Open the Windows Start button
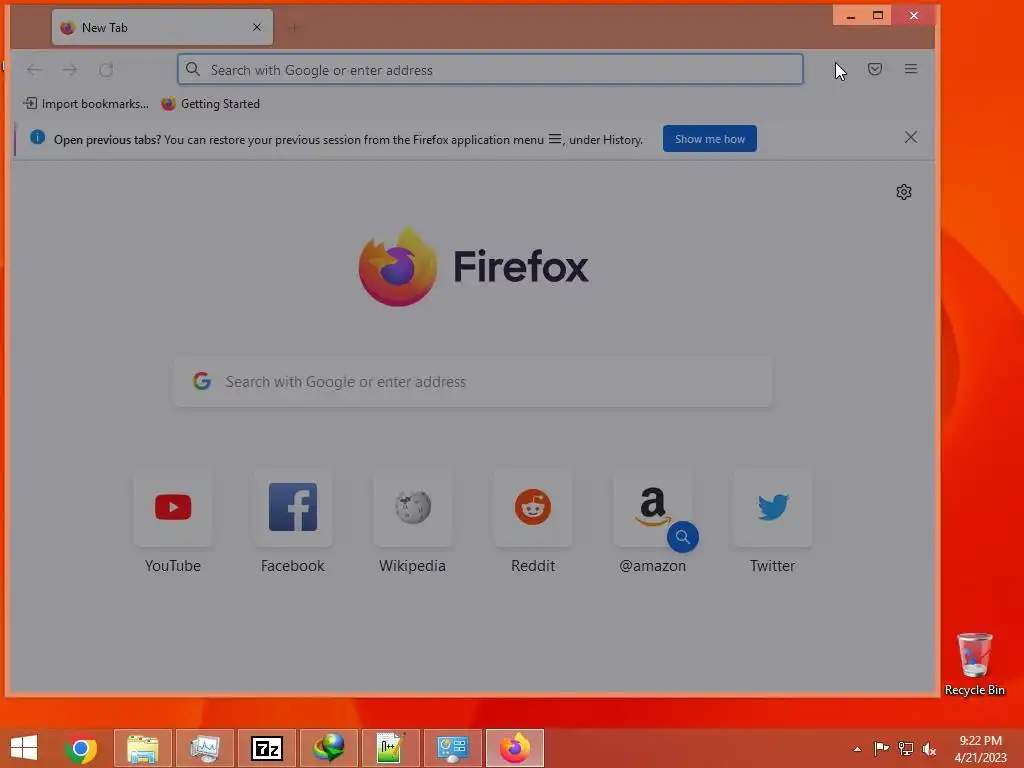1024x768 pixels. tap(24, 748)
